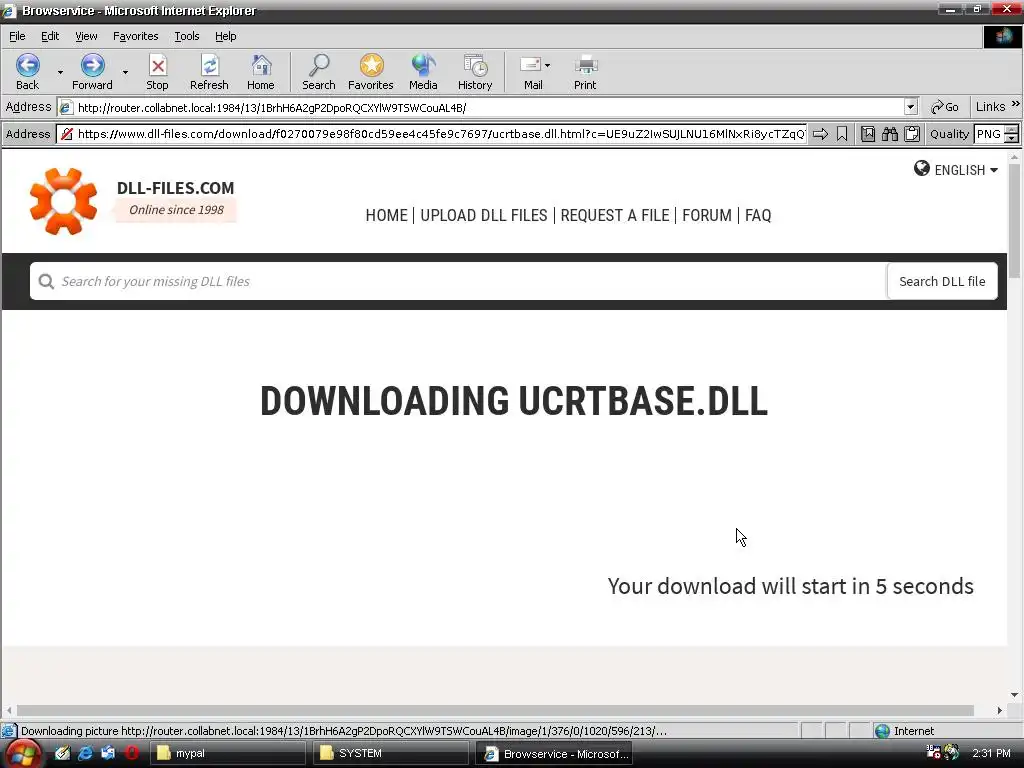This screenshot has width=1024, height=768.
Task: Open the FORUM link
Action: (x=707, y=216)
